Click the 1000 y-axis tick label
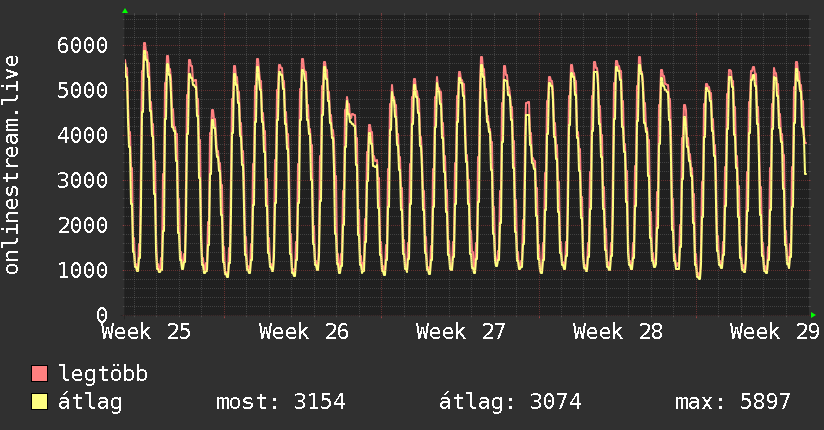824x430 pixels. pos(83,270)
